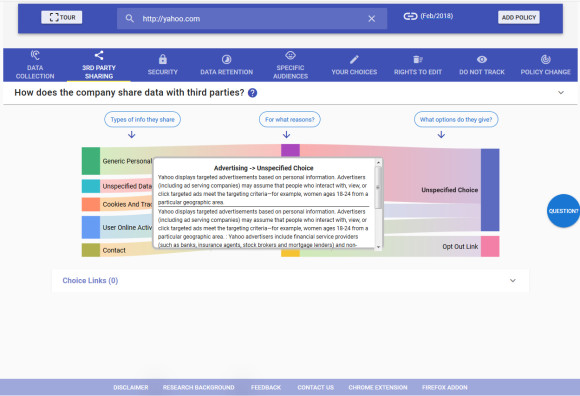Screen dimensions: 580x396
Task: Open the Research Background footer link
Action: [199, 387]
